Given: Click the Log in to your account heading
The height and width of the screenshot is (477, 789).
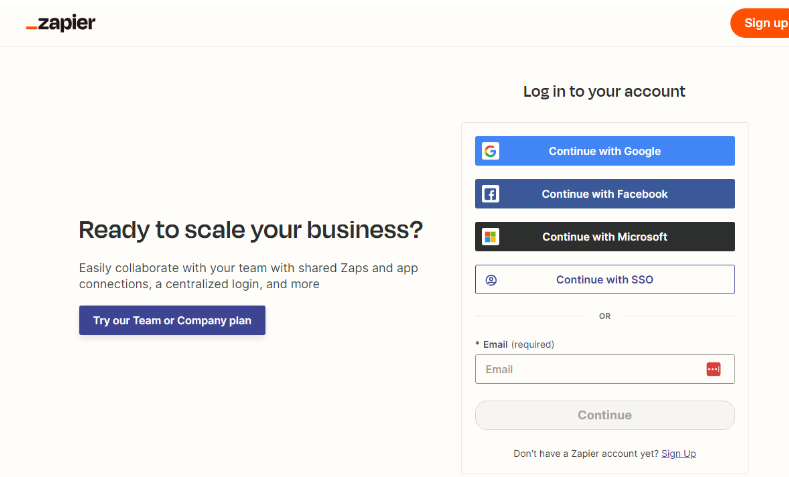Looking at the screenshot, I should pyautogui.click(x=604, y=92).
